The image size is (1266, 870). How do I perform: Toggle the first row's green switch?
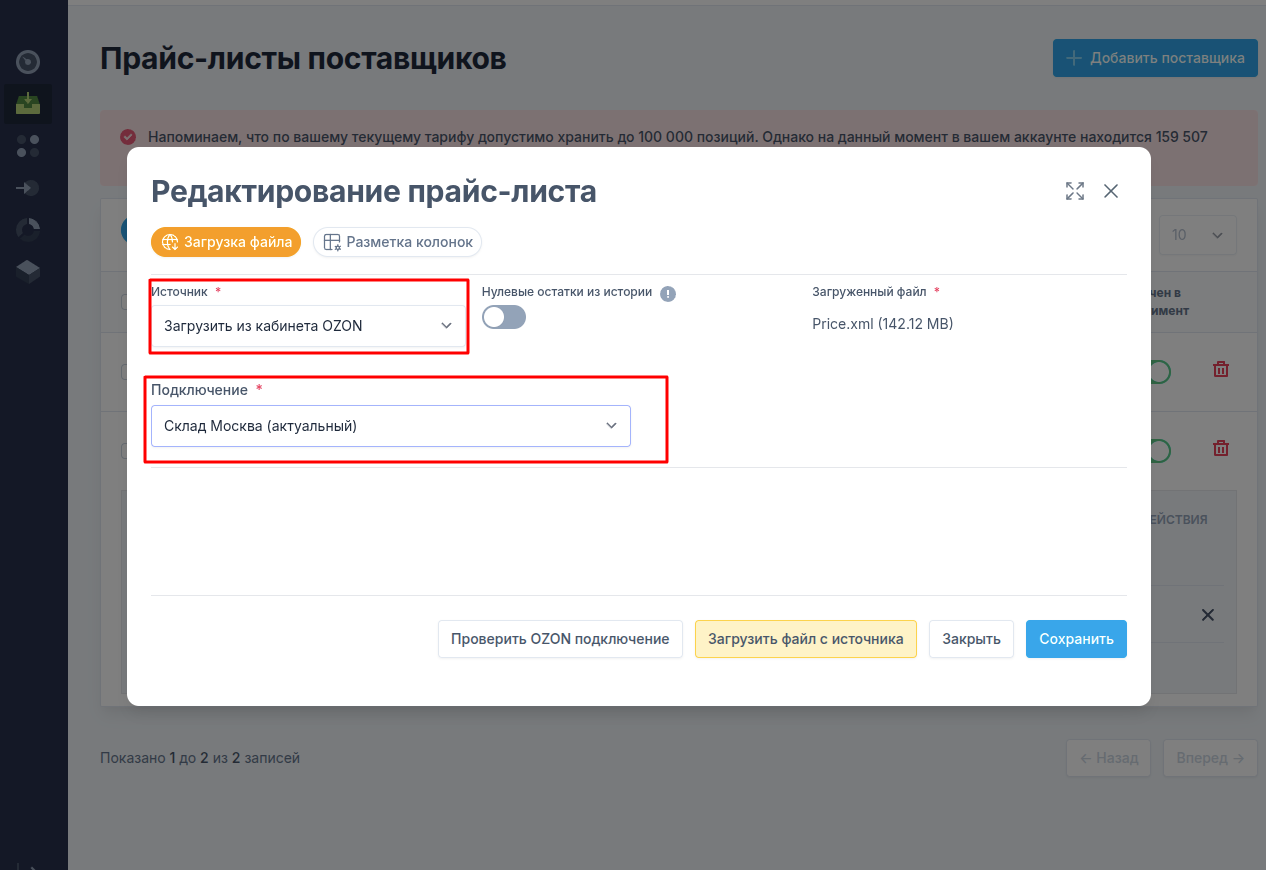[1159, 371]
